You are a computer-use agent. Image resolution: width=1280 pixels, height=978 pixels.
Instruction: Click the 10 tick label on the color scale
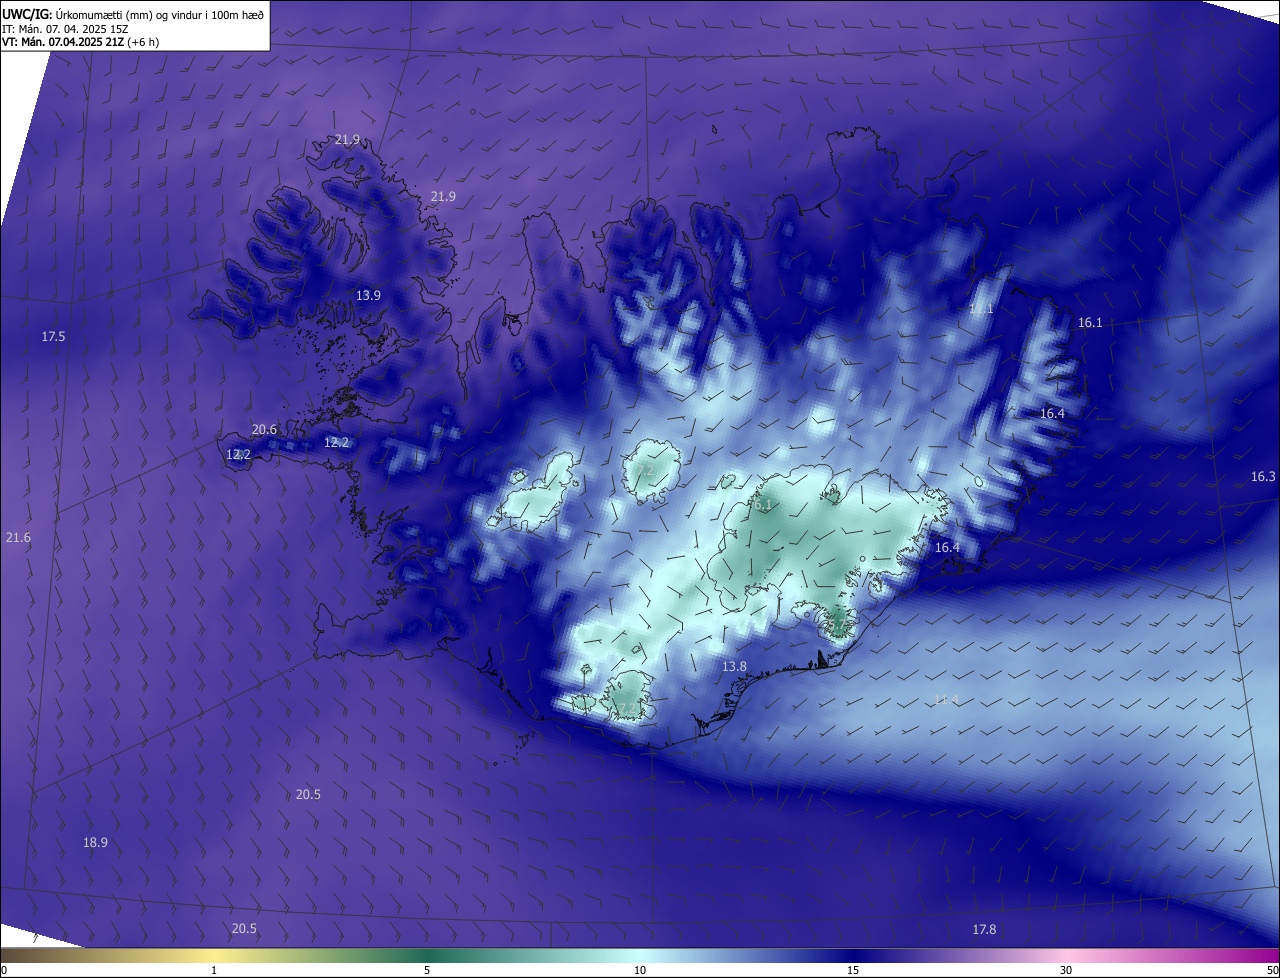pyautogui.click(x=640, y=970)
